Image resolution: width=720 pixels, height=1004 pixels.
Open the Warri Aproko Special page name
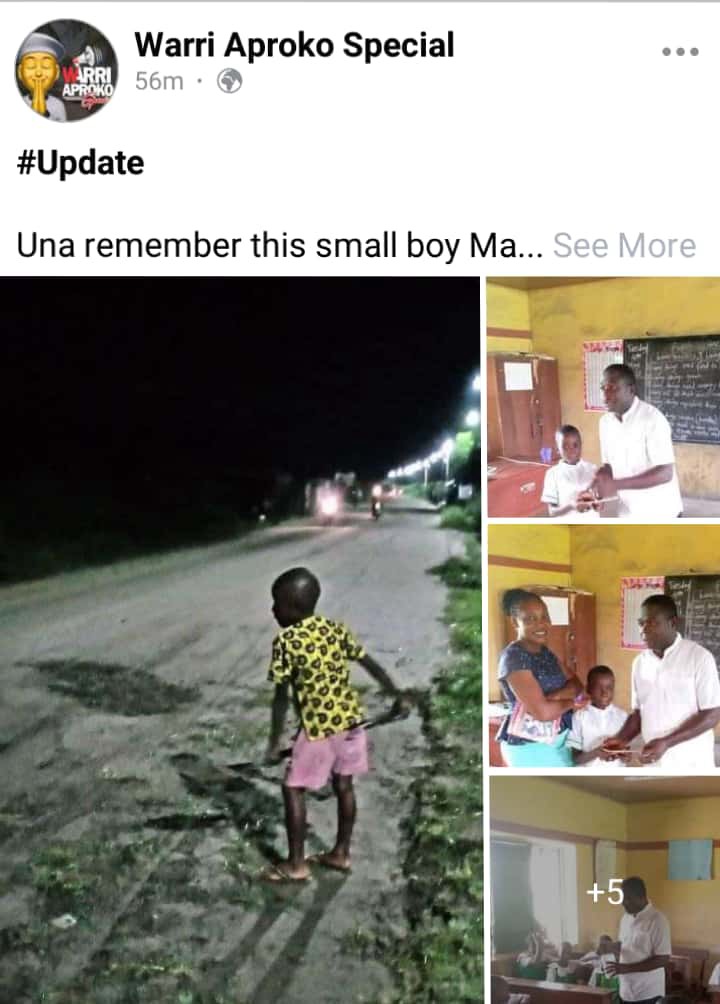coord(295,45)
